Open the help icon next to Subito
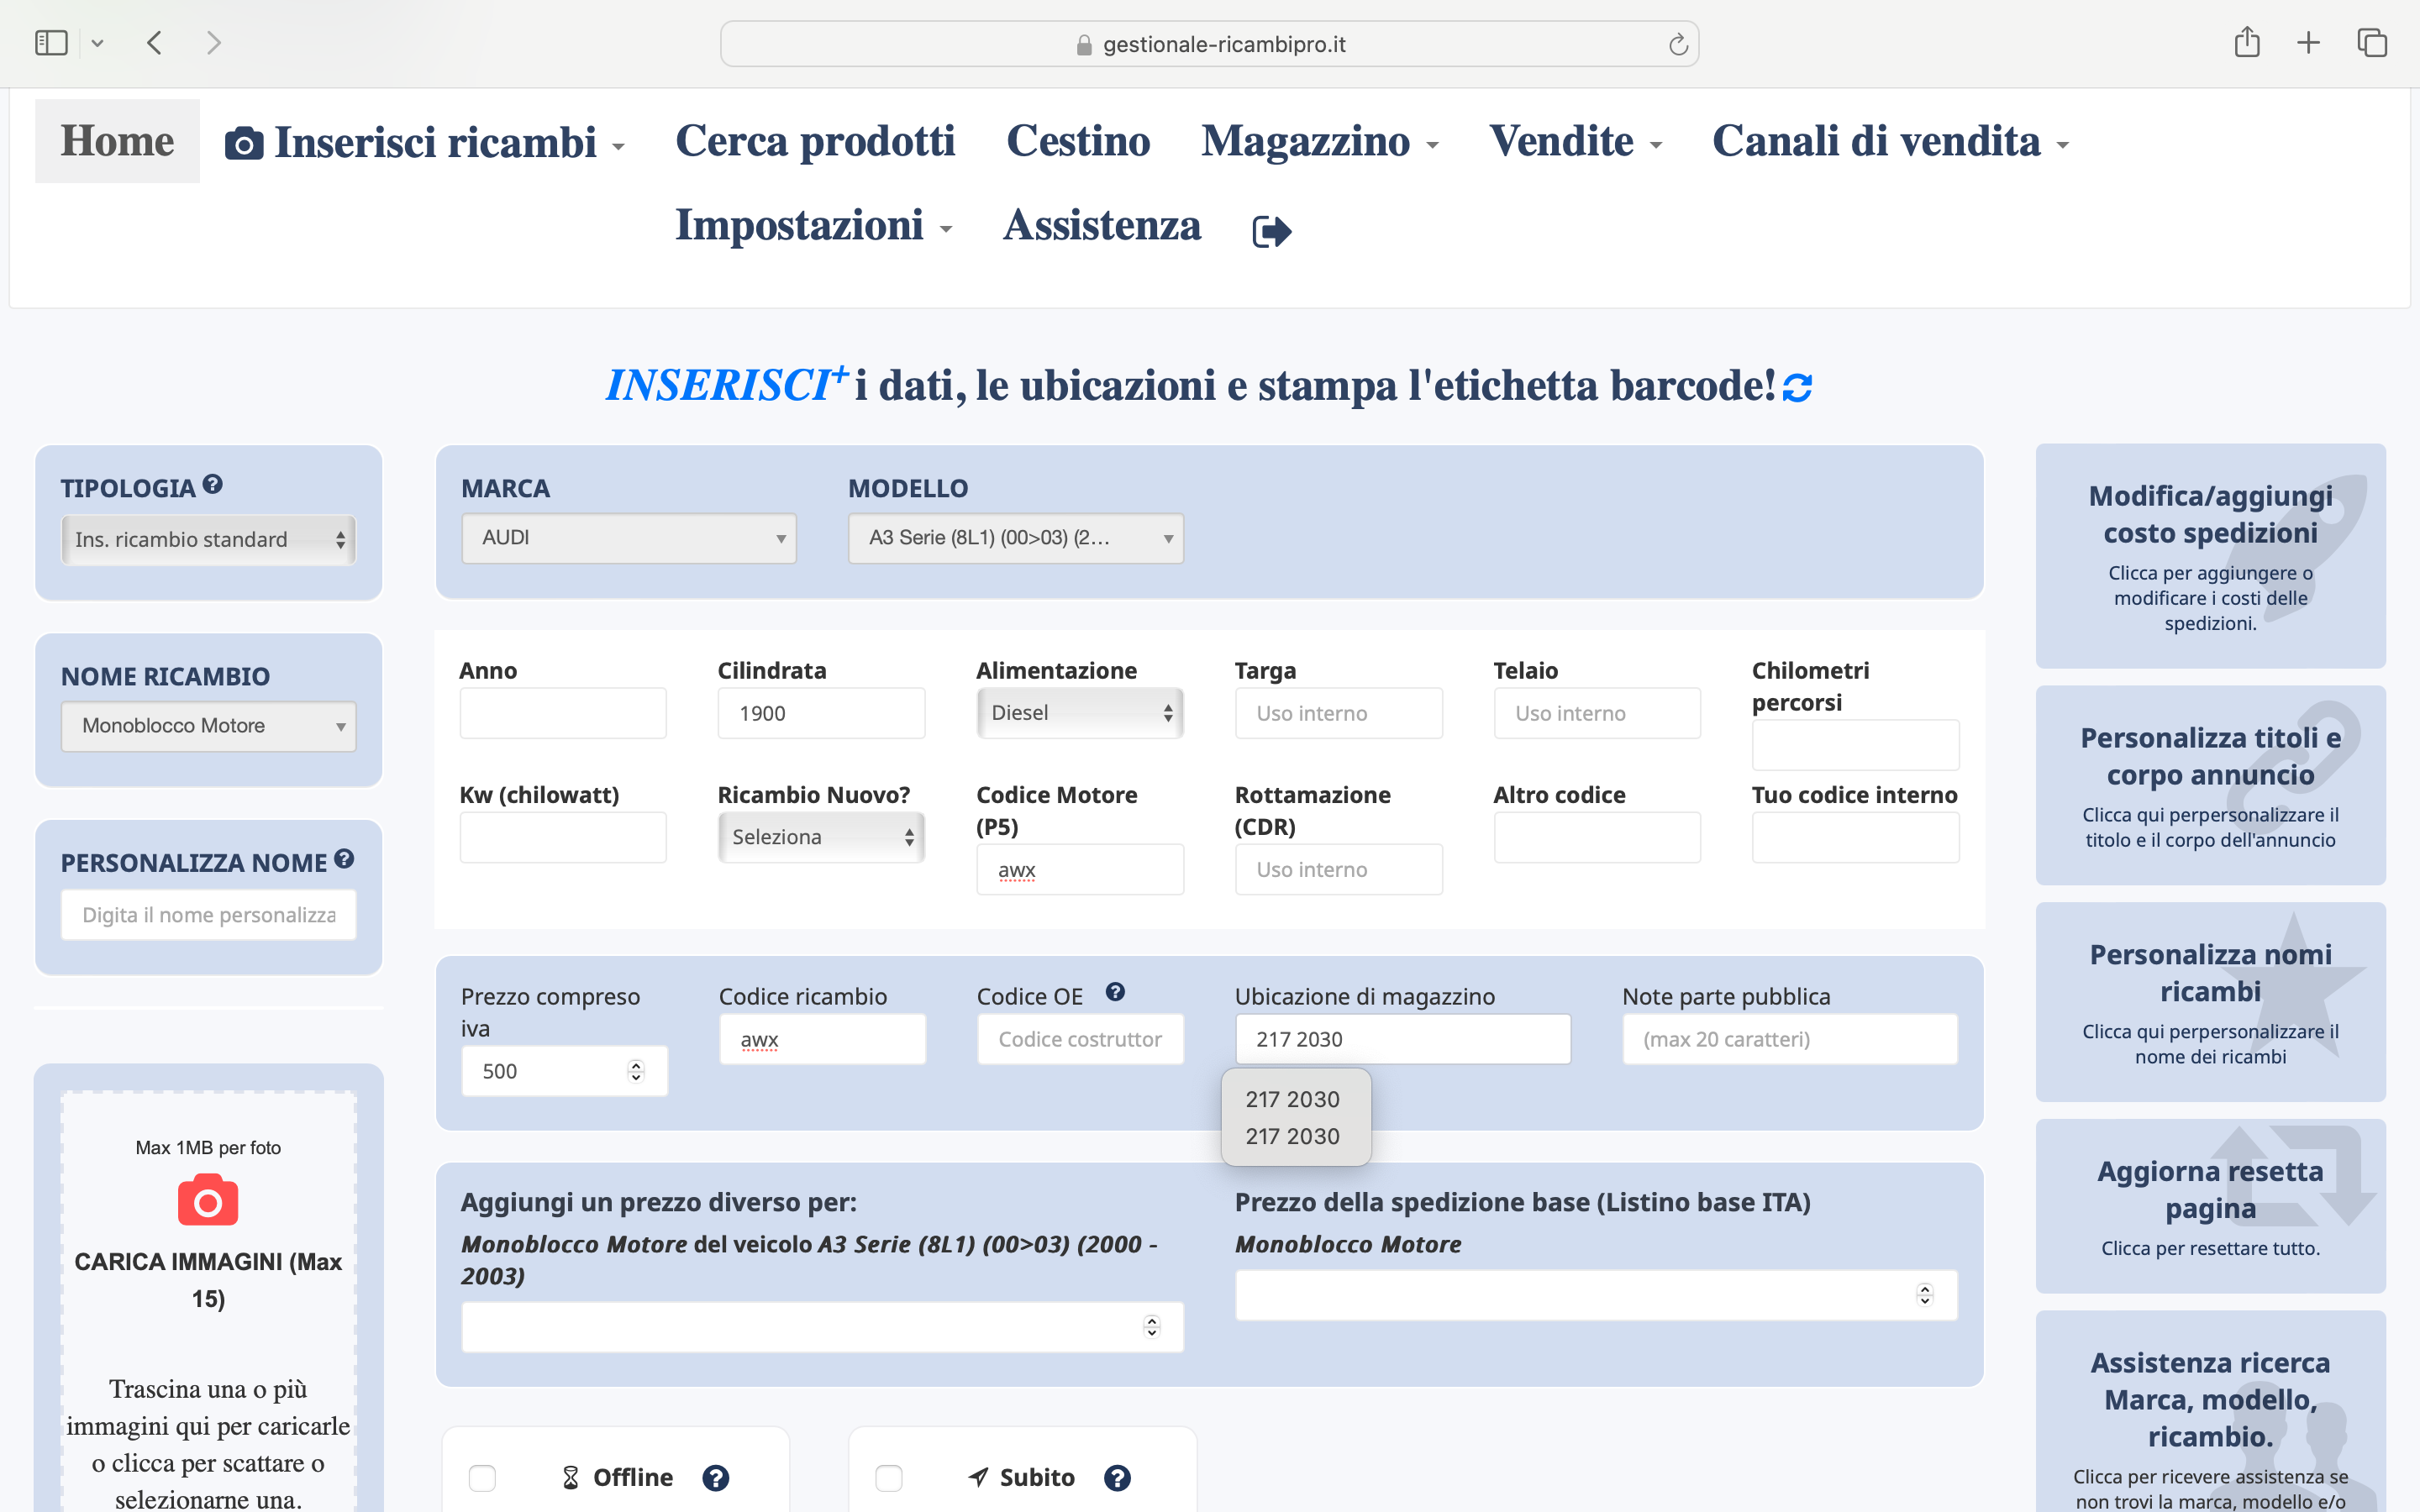This screenshot has width=2420, height=1512. (x=1117, y=1478)
